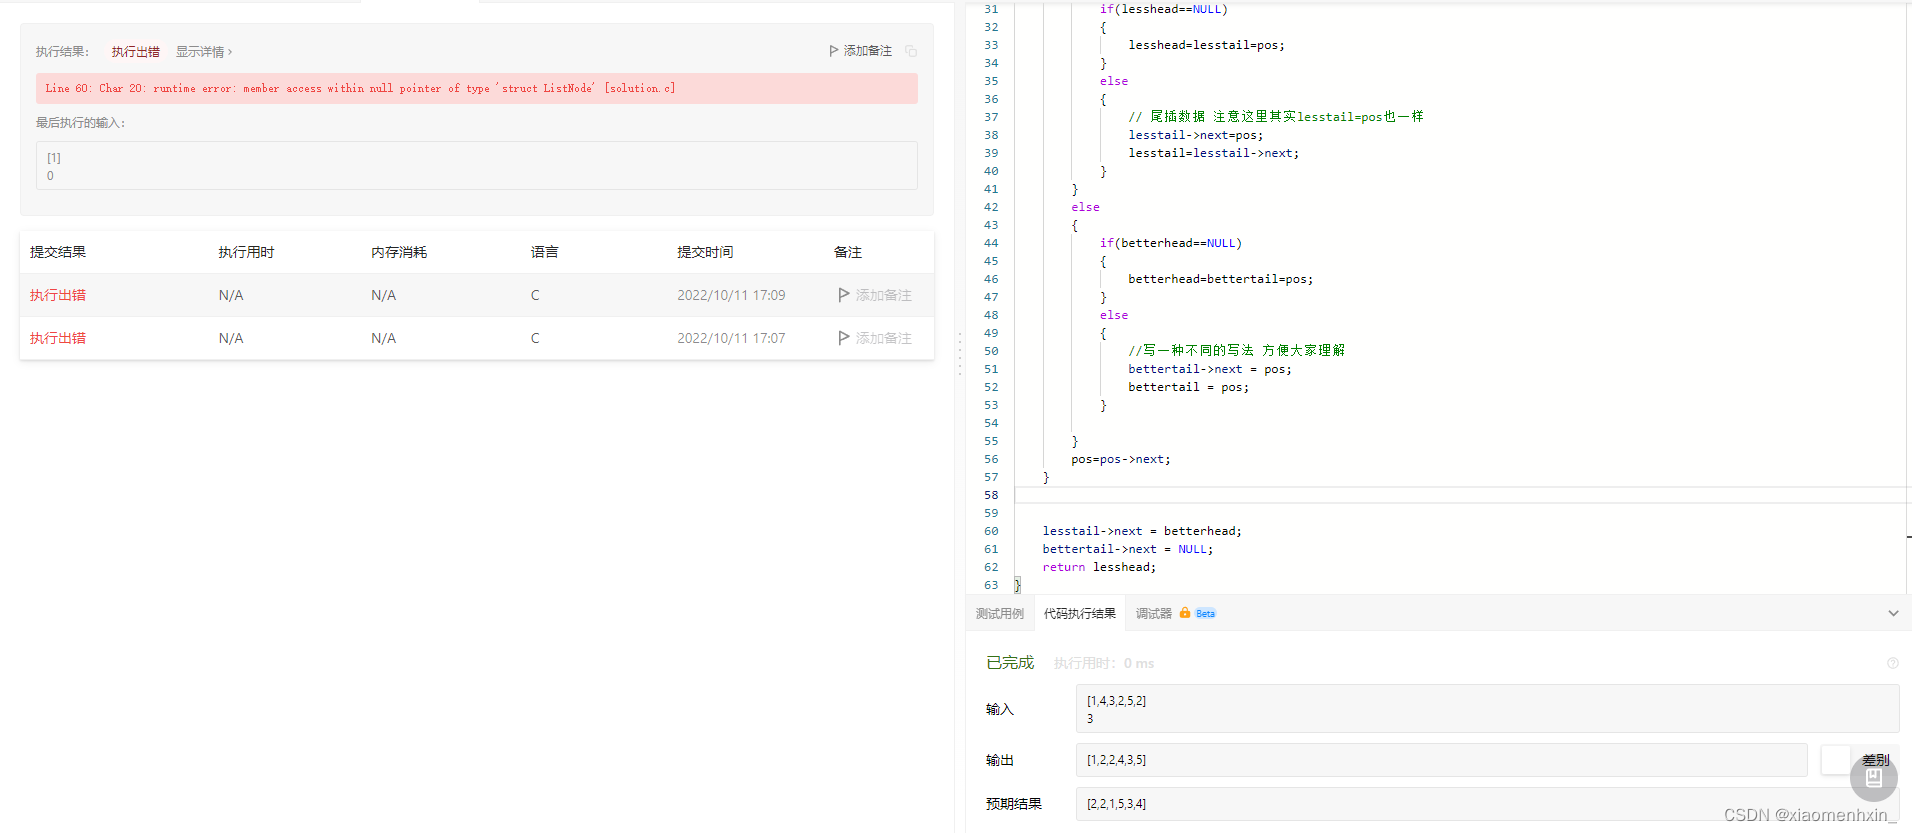Click code line 56 pos=pos->next
The image size is (1912, 833).
[x=1121, y=459]
